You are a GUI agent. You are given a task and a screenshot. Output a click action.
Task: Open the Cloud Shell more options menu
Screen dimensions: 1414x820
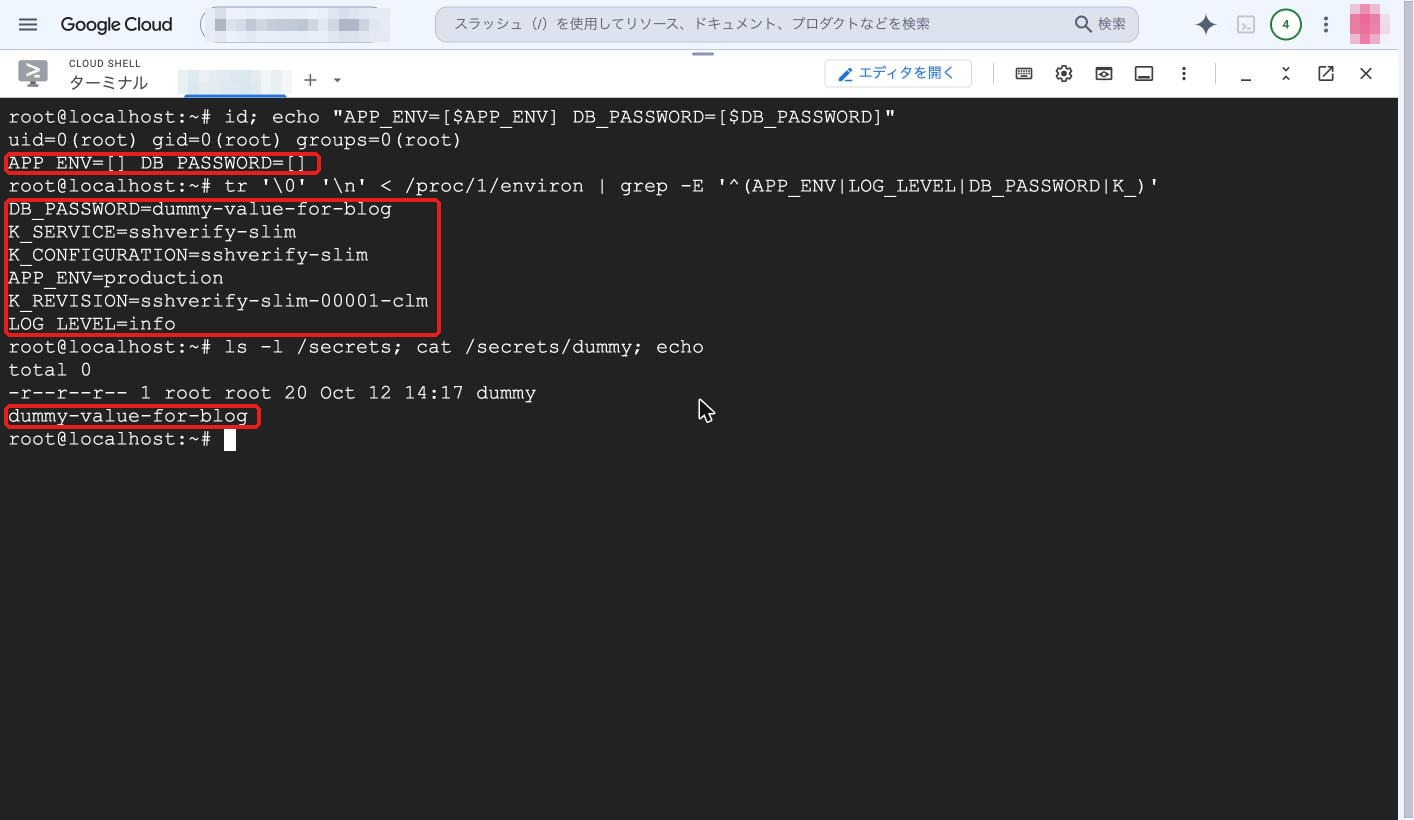(x=1184, y=73)
